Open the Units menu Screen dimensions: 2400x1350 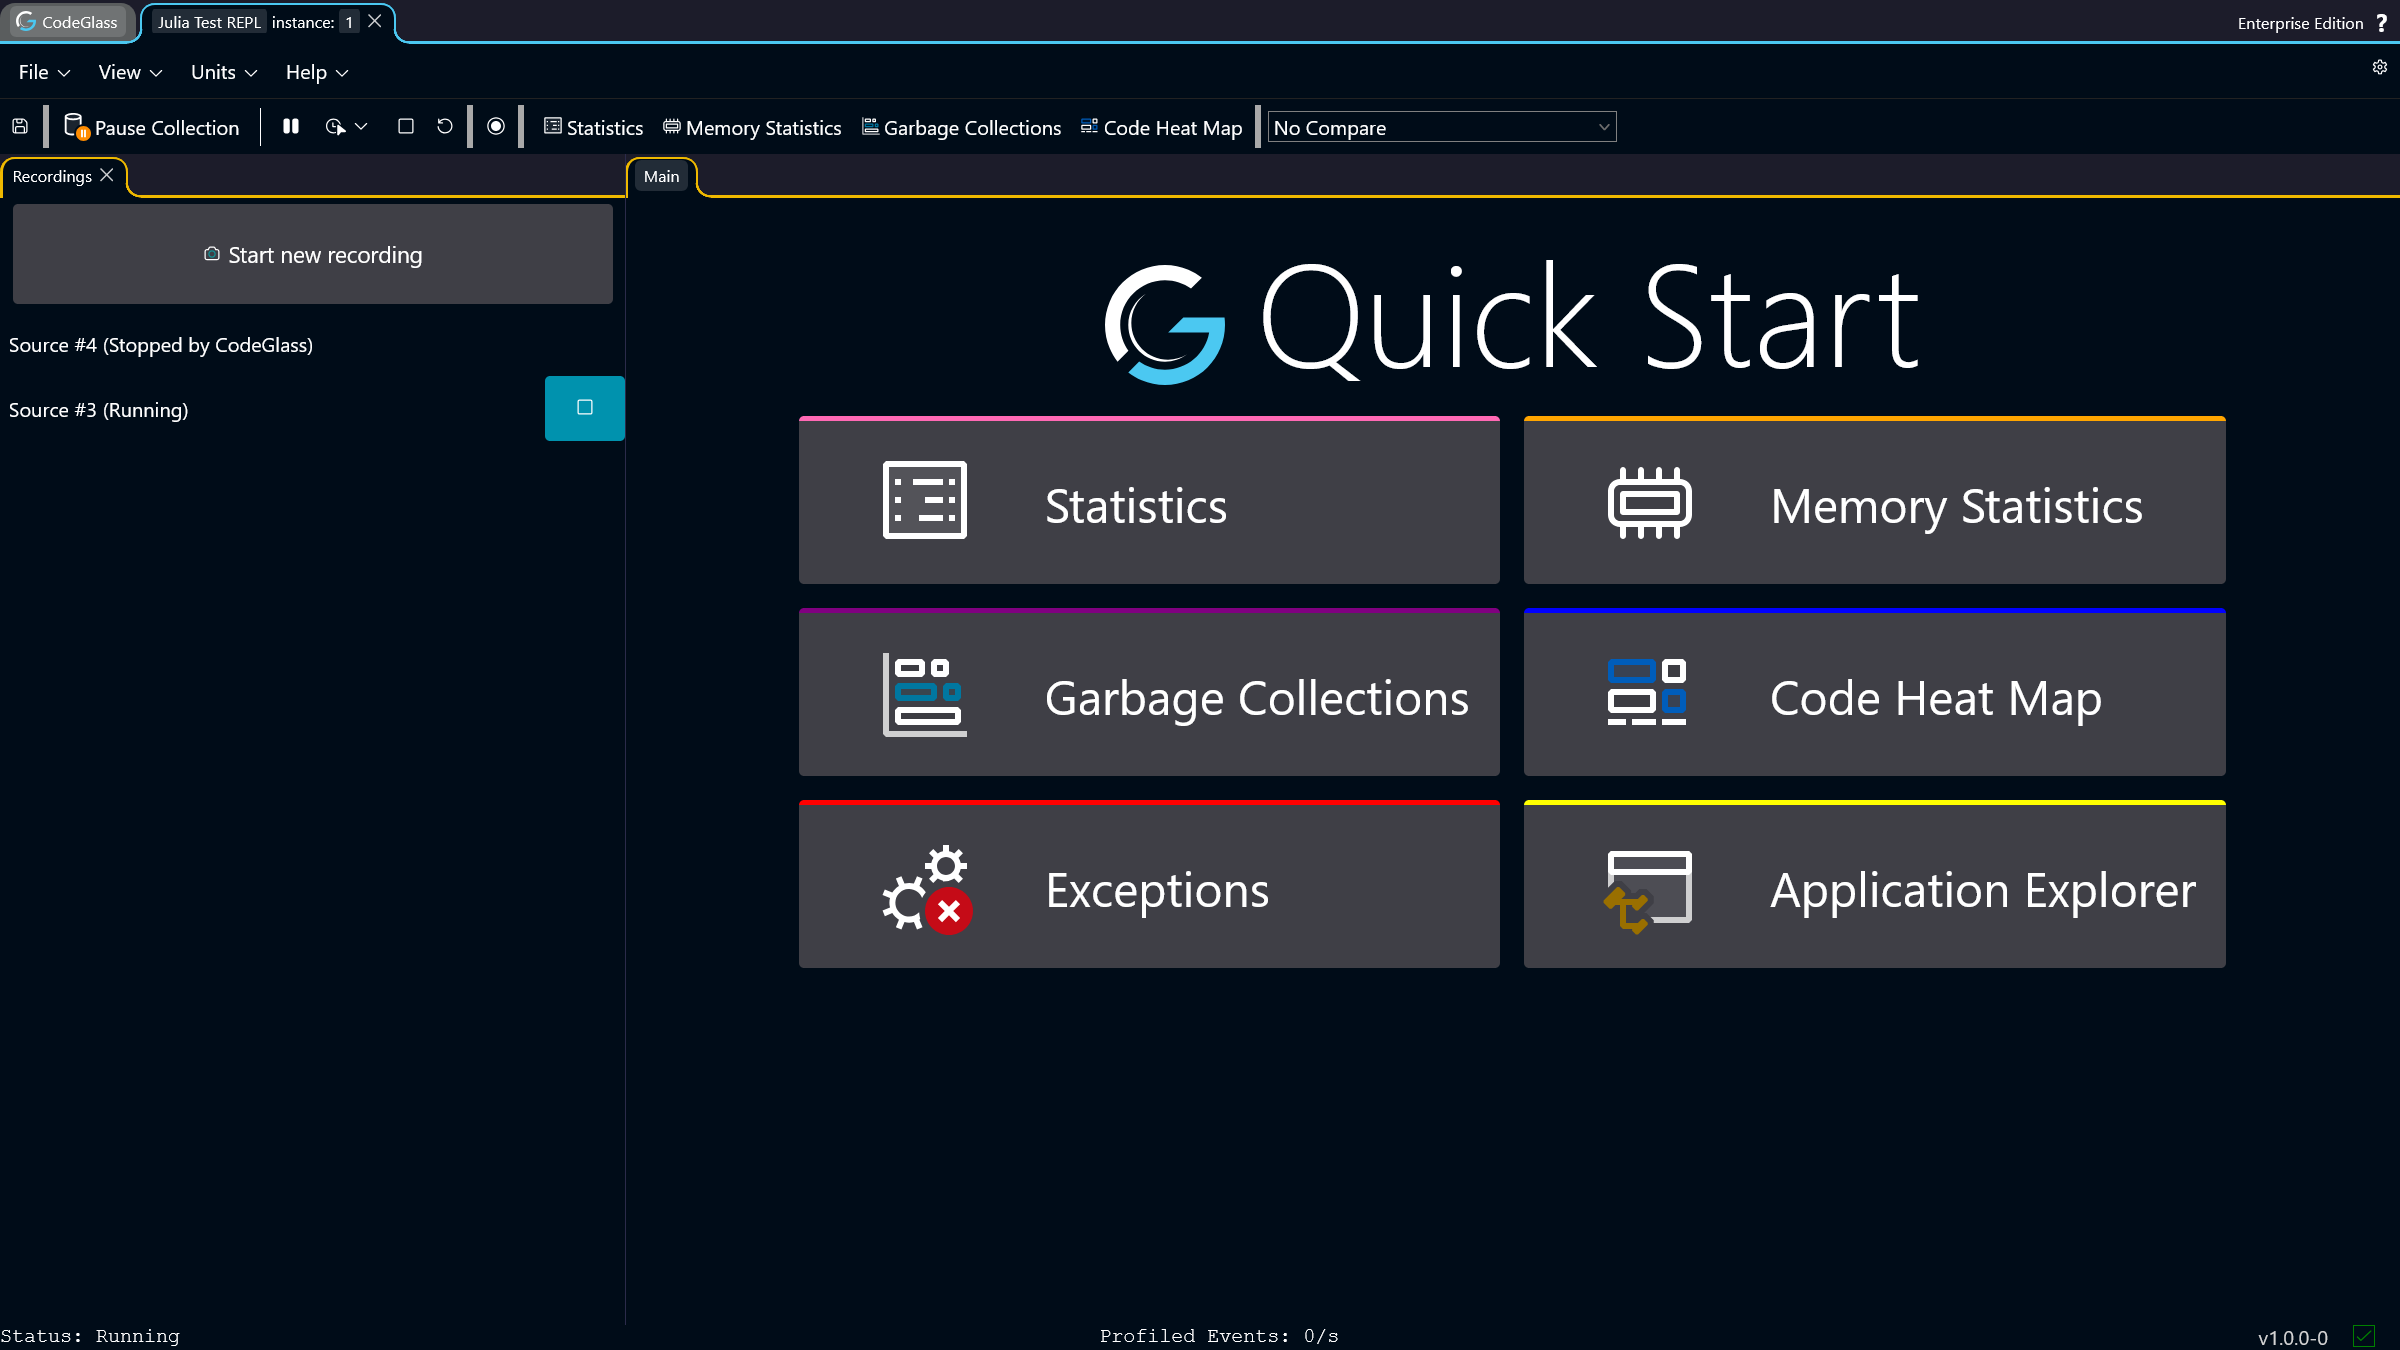click(x=224, y=72)
